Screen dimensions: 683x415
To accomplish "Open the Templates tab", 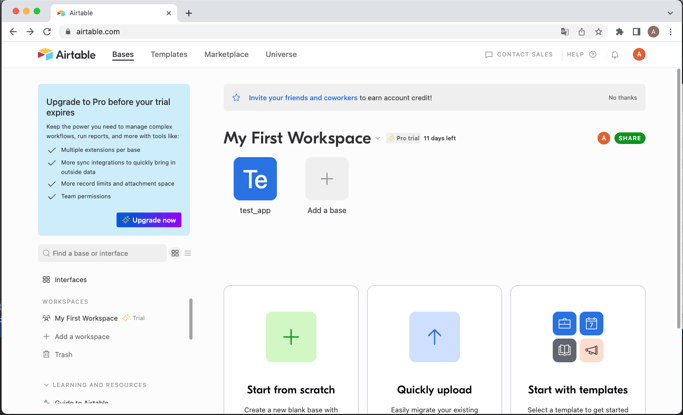I will 169,54.
